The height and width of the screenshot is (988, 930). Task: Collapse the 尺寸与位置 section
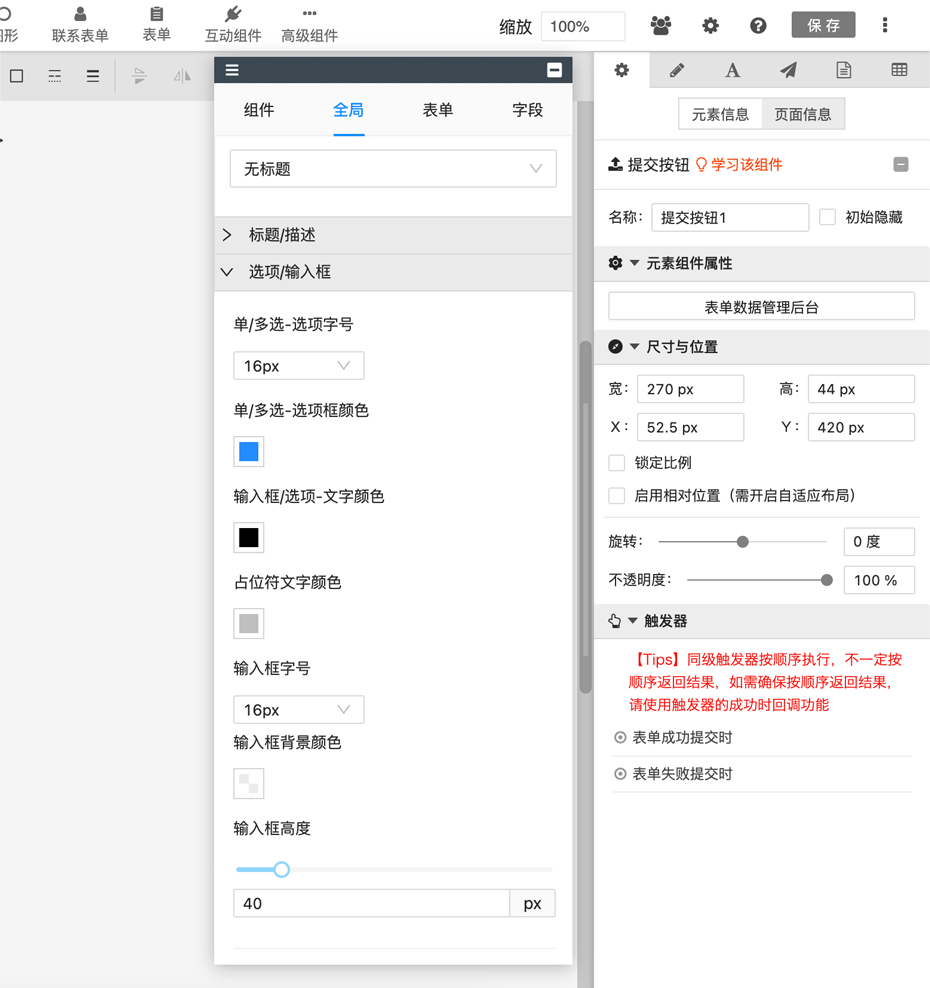click(x=634, y=347)
